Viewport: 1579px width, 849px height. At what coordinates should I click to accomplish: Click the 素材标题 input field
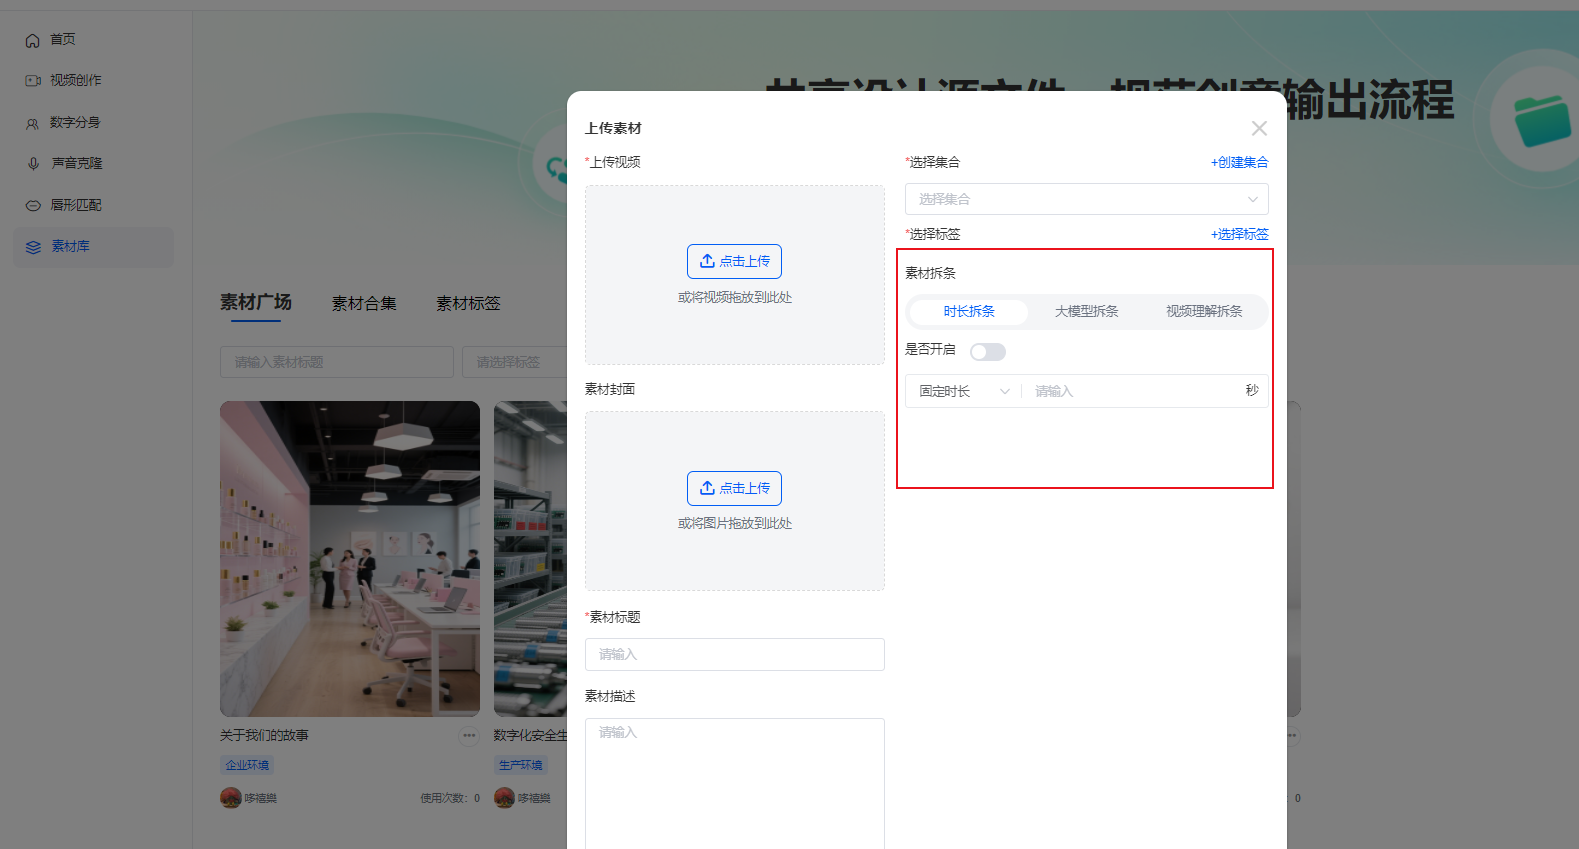coord(734,654)
